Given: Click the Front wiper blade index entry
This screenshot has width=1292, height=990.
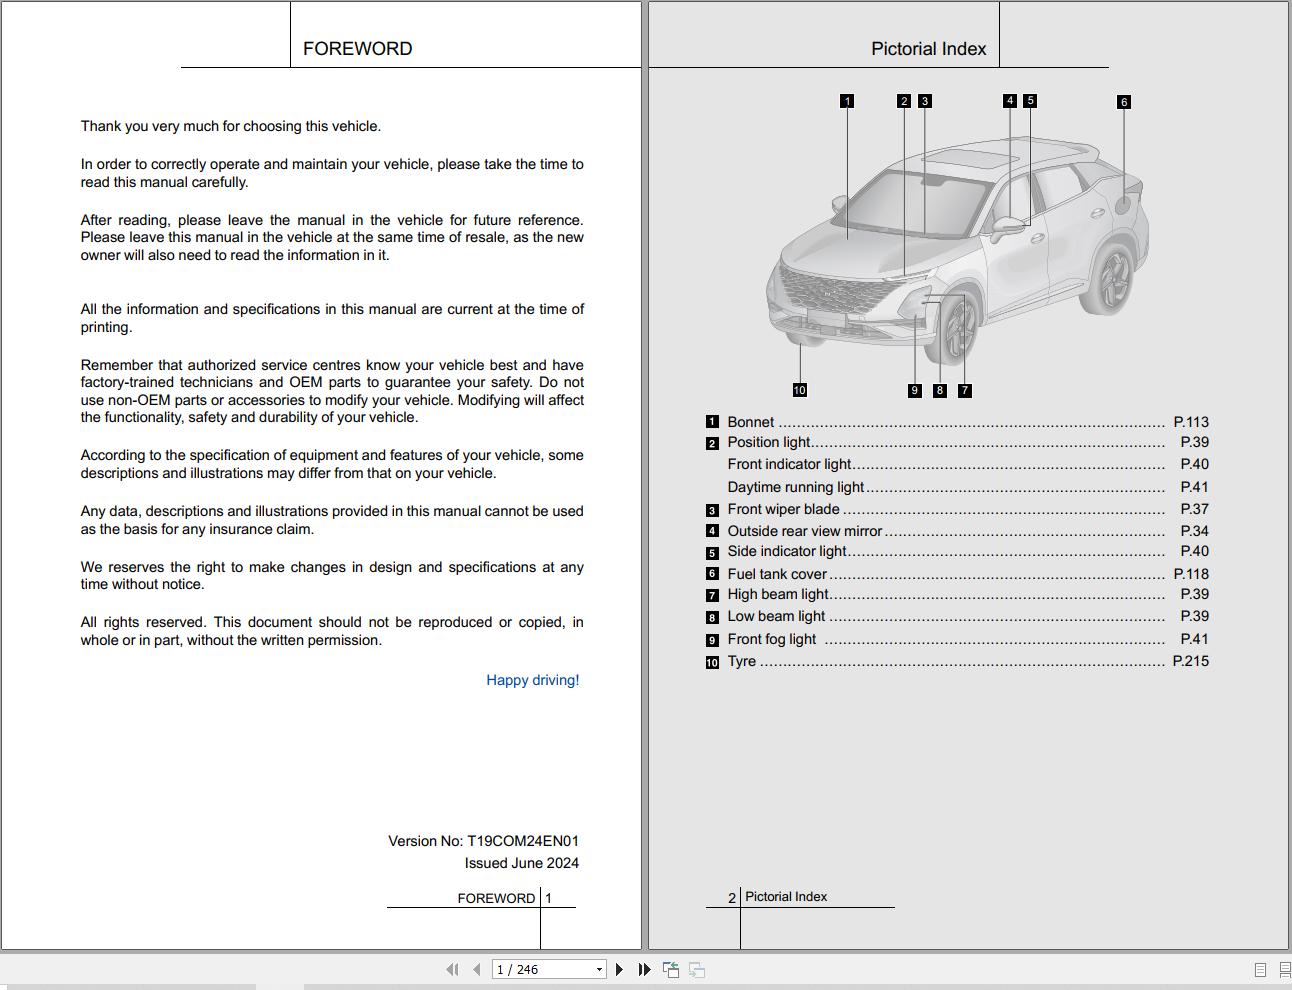Looking at the screenshot, I should click(x=785, y=509).
